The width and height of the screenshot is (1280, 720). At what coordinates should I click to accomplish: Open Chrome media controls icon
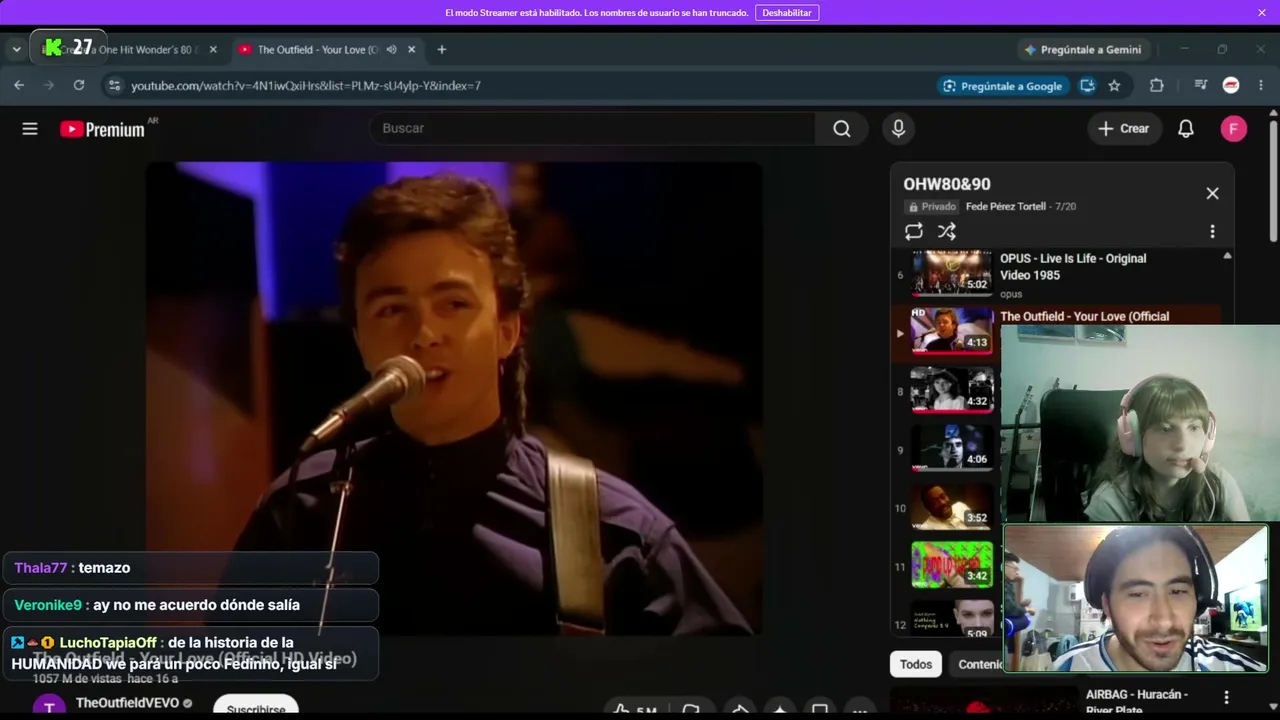(1201, 86)
